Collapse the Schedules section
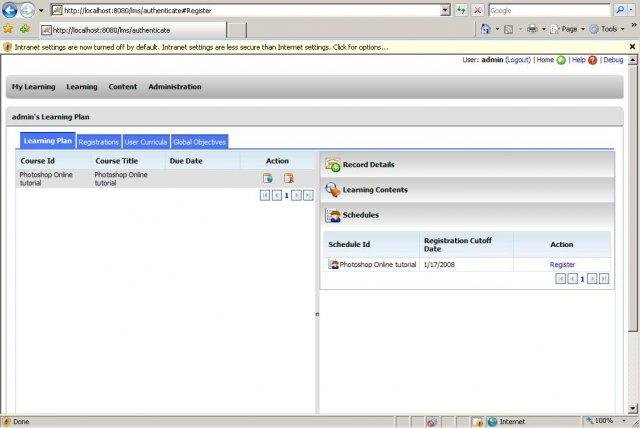Screen dimensions: 640x428 point(467,215)
